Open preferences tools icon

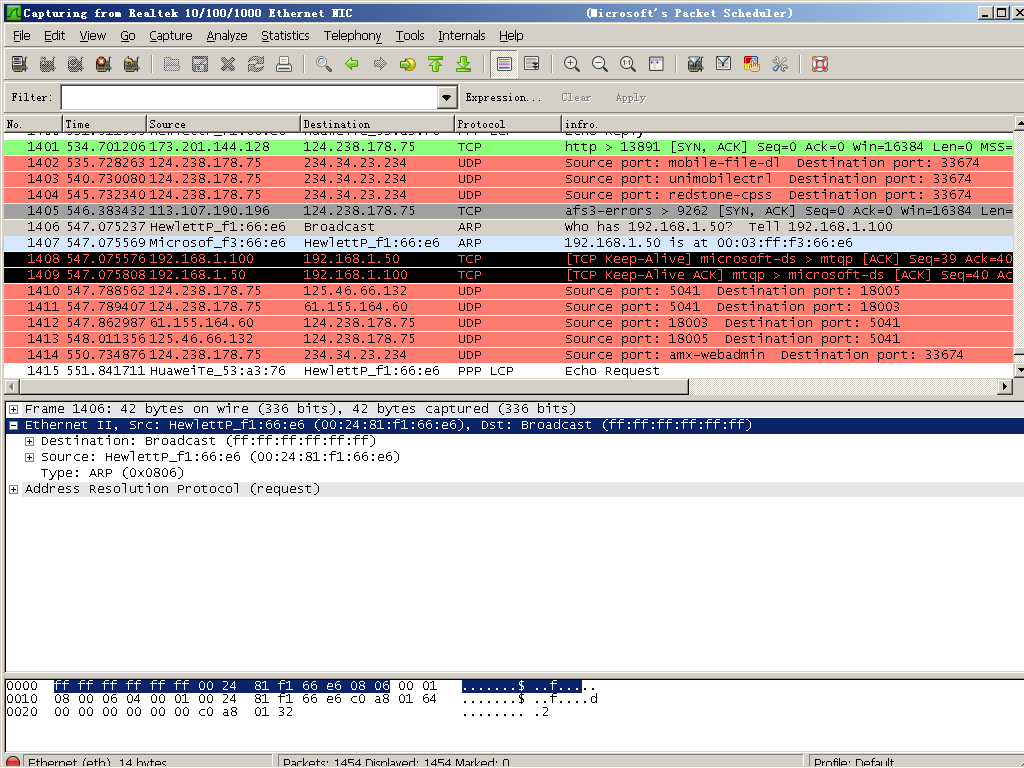[x=780, y=64]
